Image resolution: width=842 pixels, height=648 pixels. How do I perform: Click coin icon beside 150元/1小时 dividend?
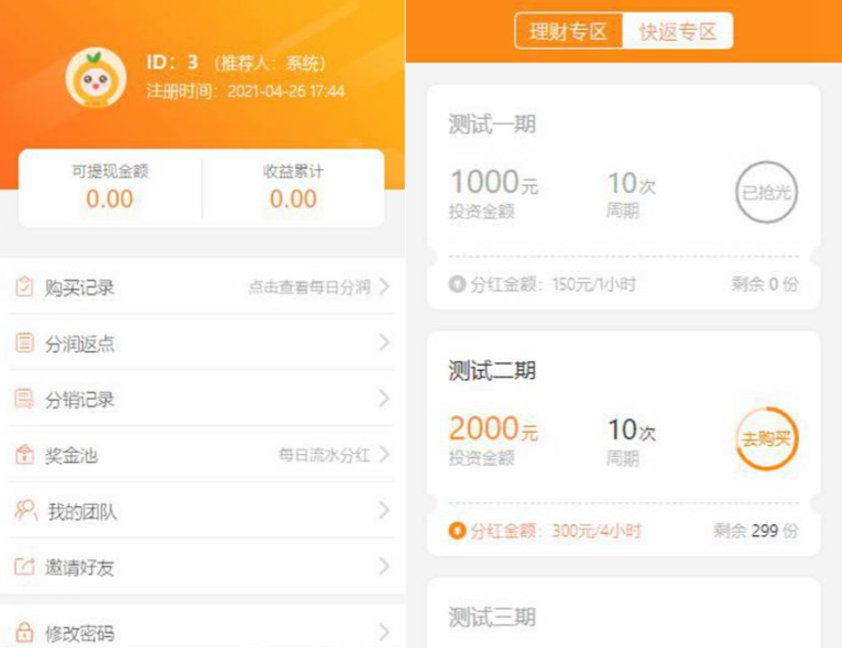457,283
